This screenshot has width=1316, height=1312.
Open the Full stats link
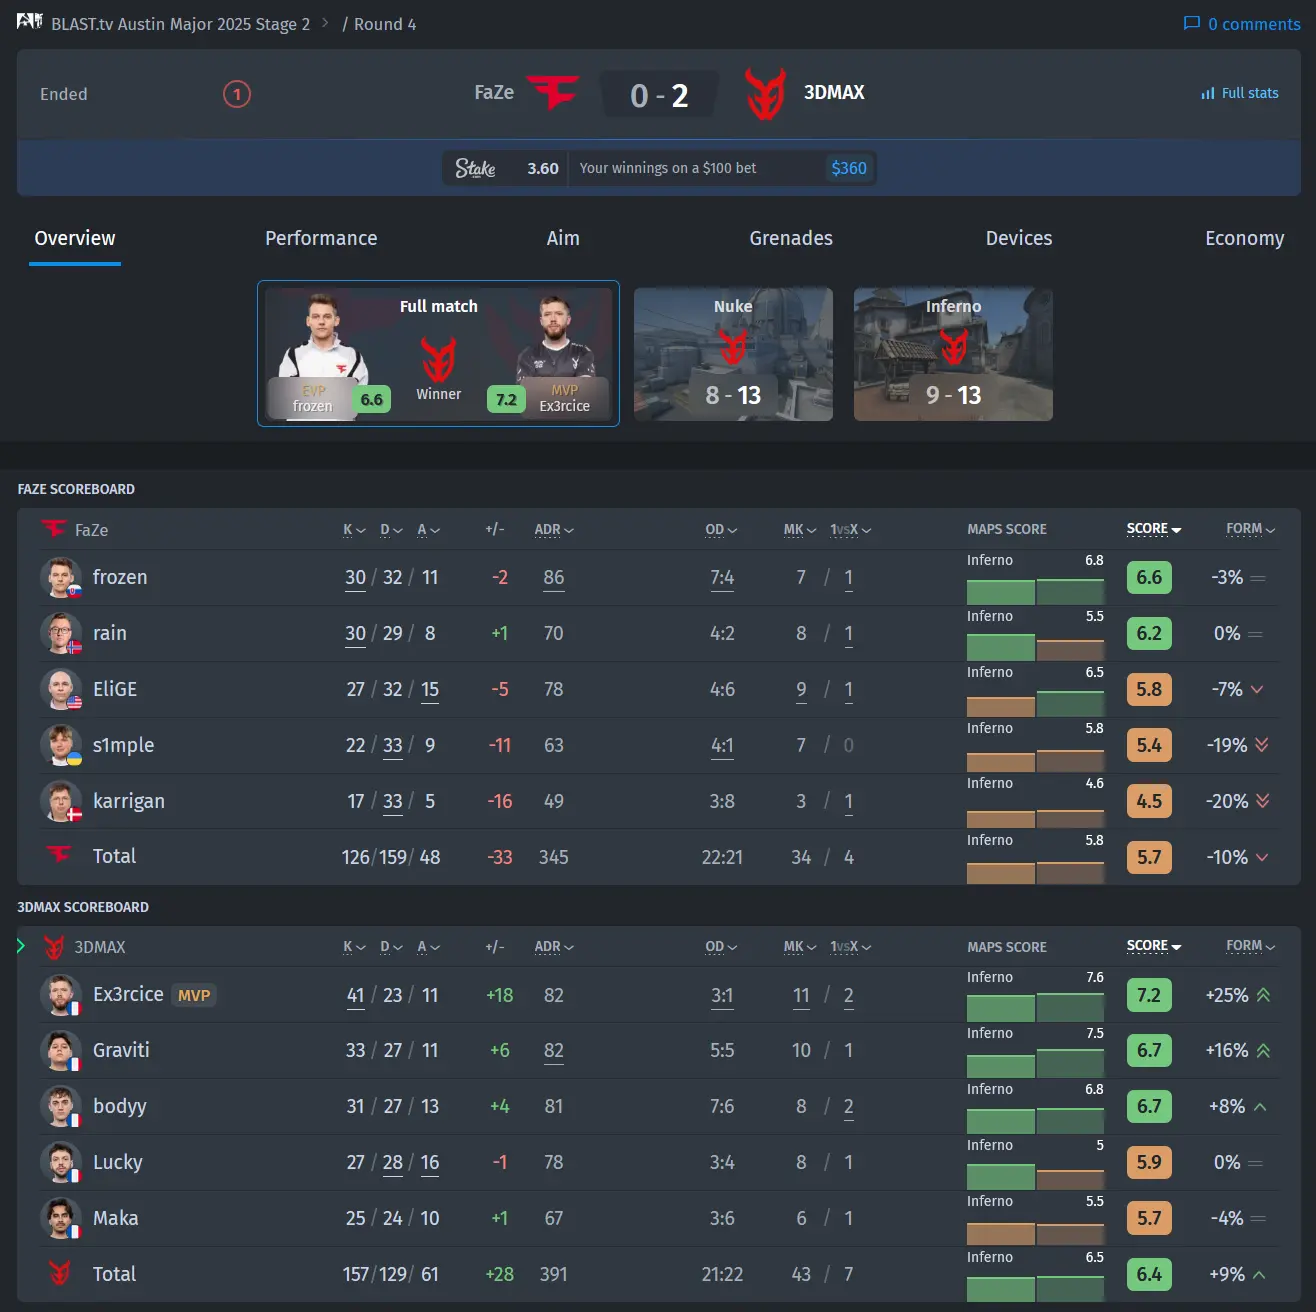click(x=1240, y=93)
